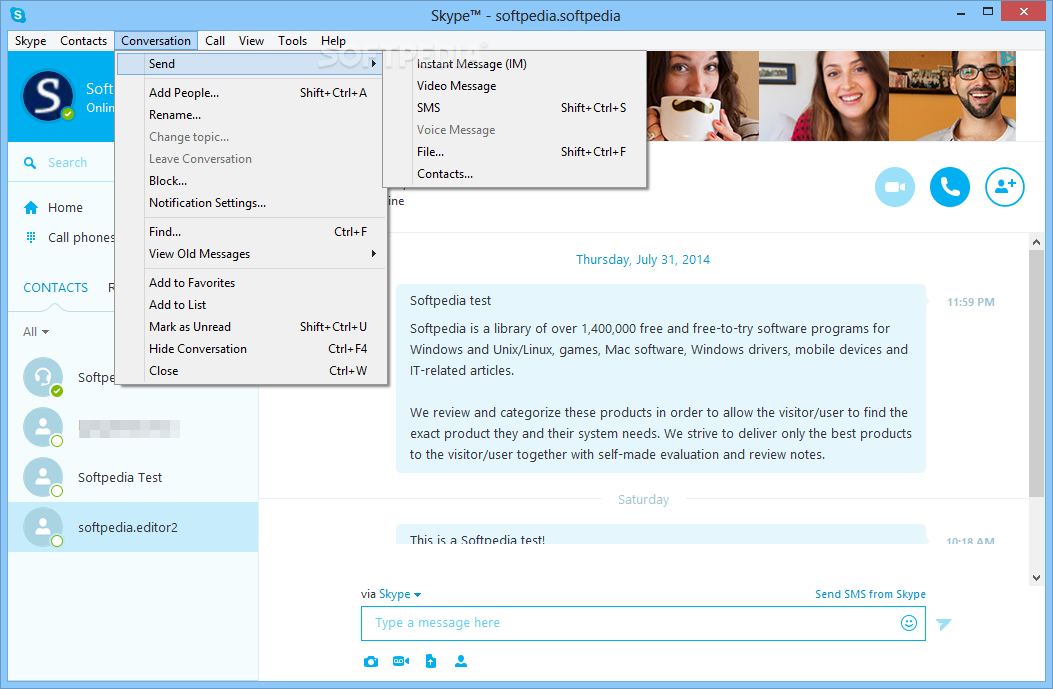The width and height of the screenshot is (1053, 689).
Task: Open the View menu
Action: (251, 41)
